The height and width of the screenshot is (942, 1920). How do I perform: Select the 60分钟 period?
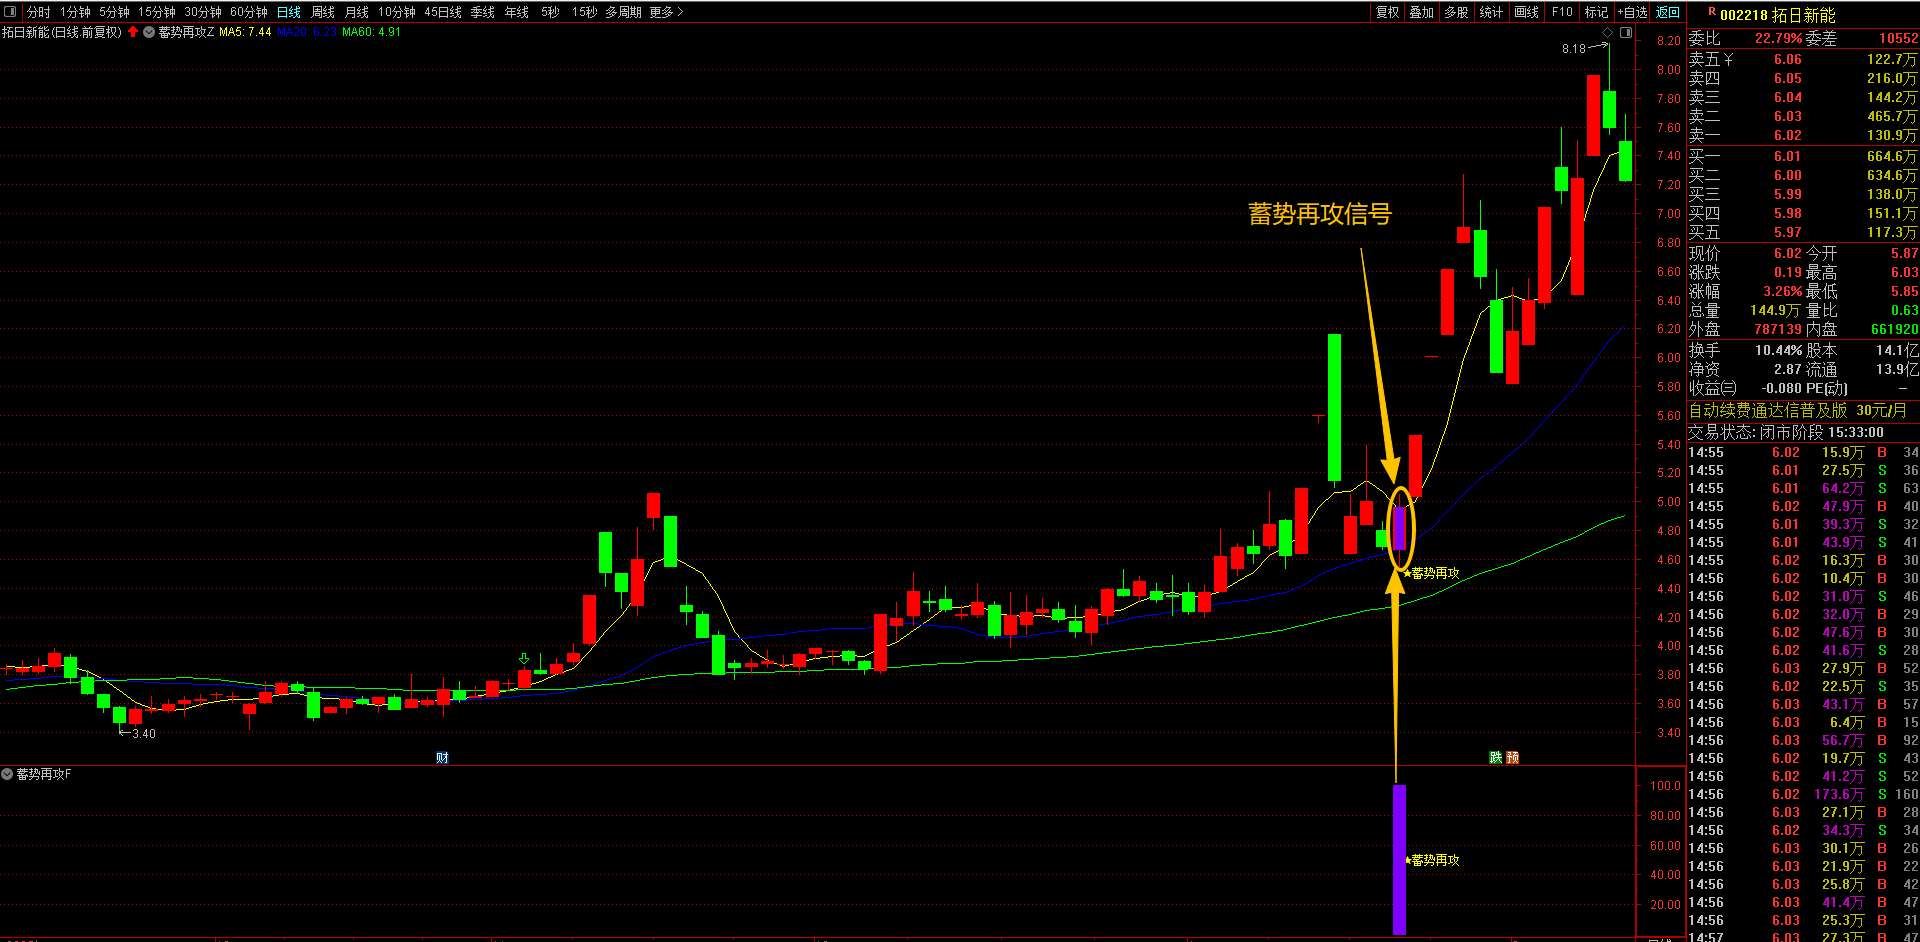pyautogui.click(x=249, y=12)
